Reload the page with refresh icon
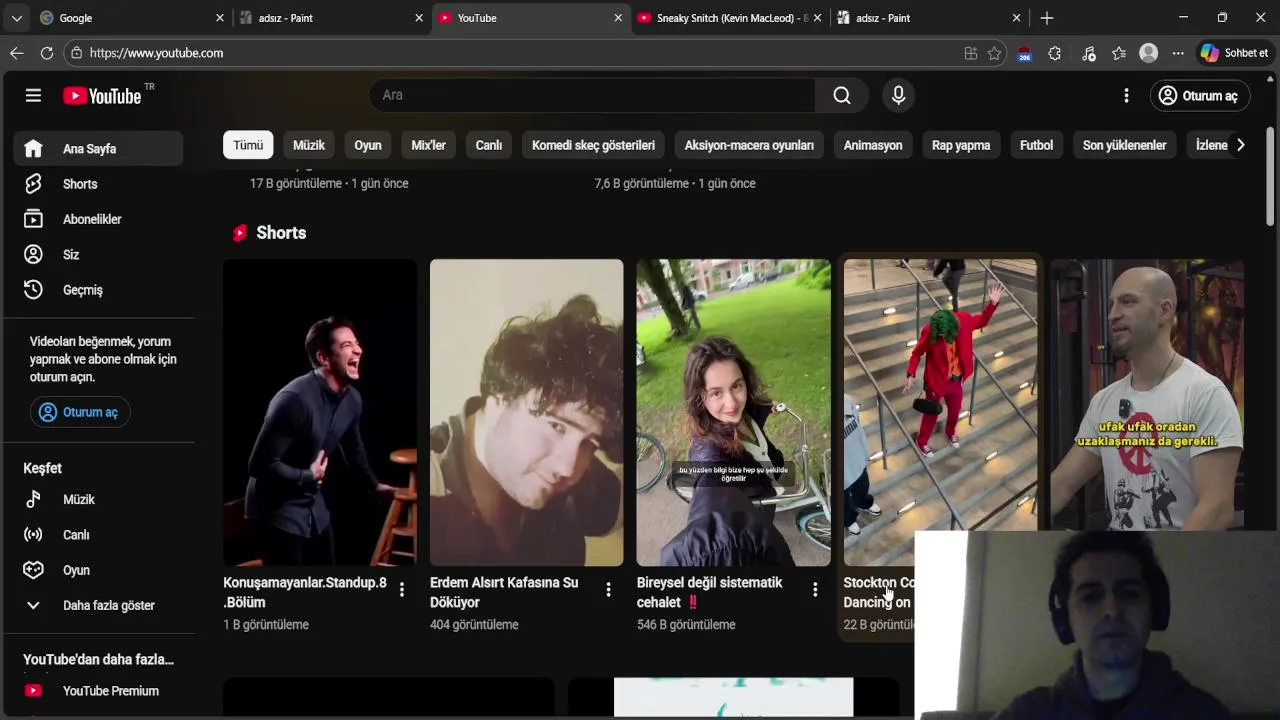Image resolution: width=1280 pixels, height=720 pixels. pos(47,53)
